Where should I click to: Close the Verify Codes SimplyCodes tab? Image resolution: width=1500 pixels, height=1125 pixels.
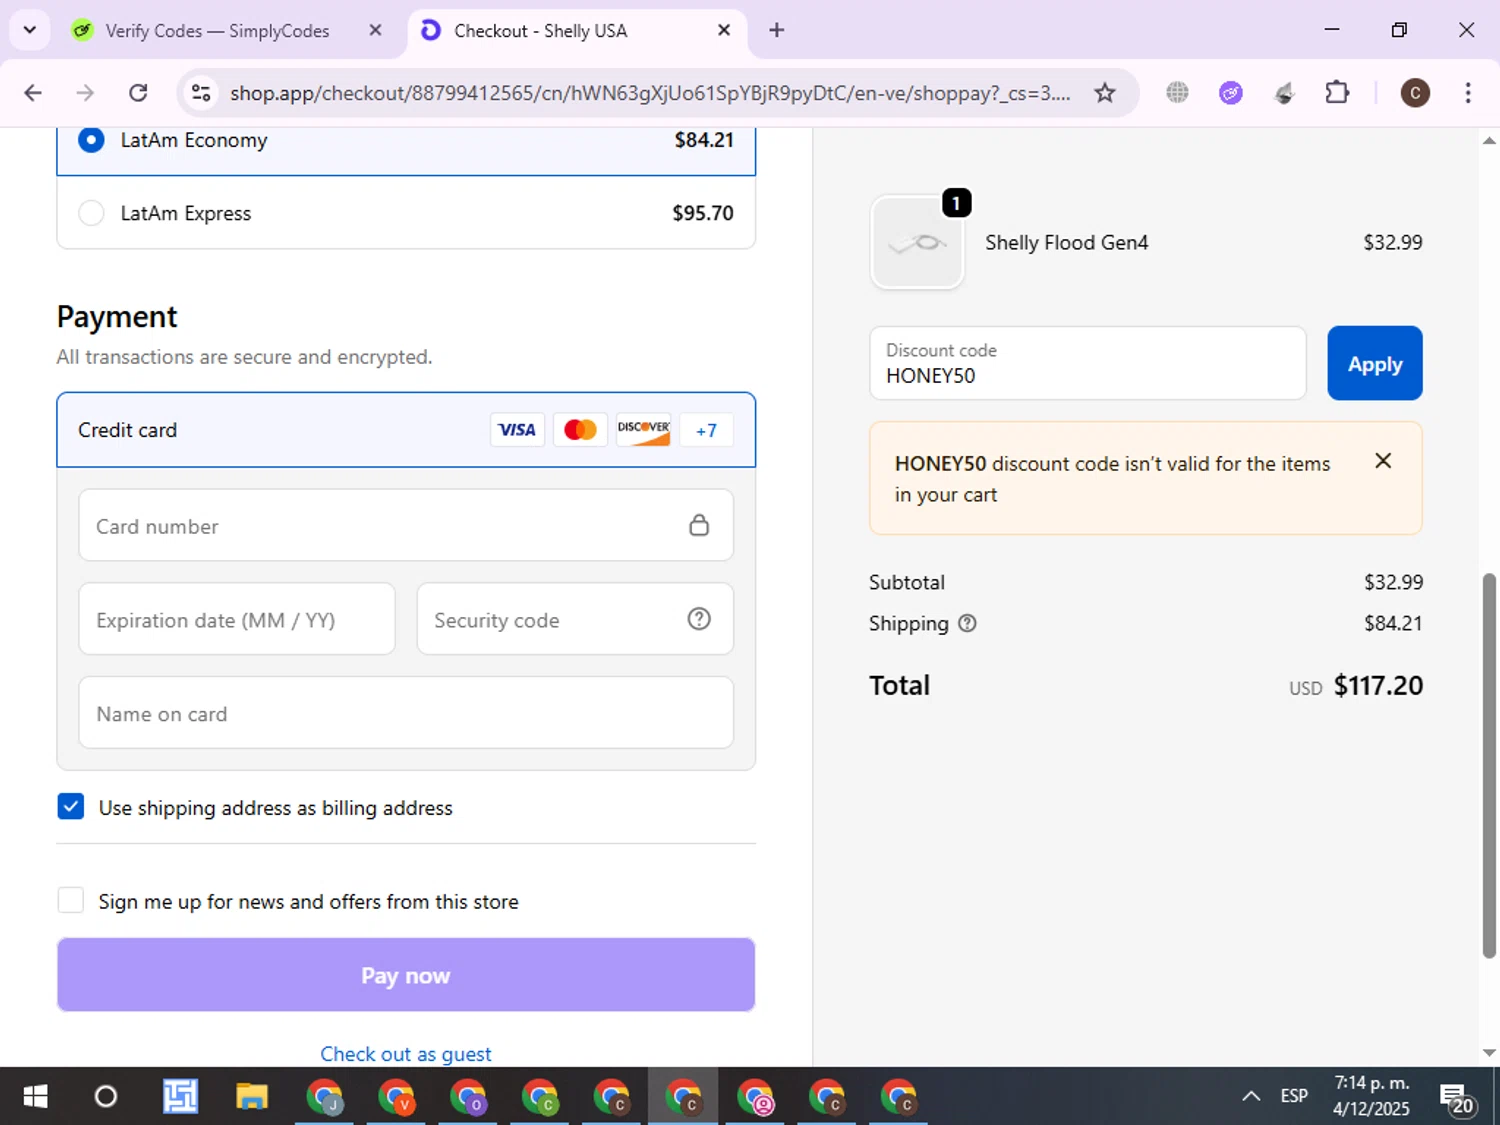pyautogui.click(x=375, y=30)
